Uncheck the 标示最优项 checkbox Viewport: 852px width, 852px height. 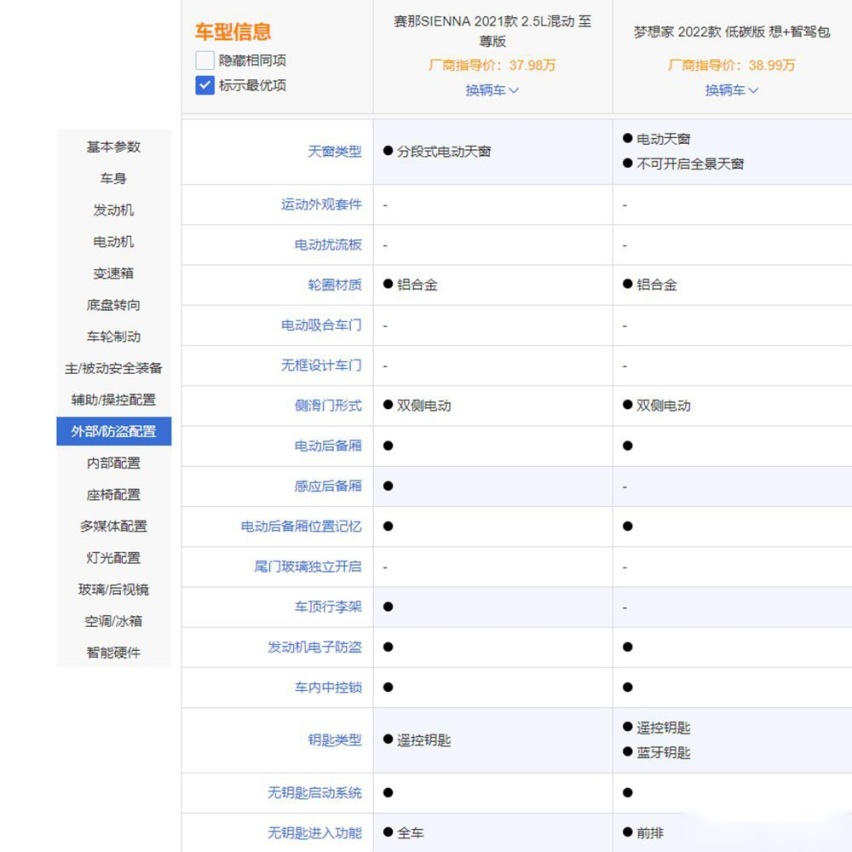[204, 85]
